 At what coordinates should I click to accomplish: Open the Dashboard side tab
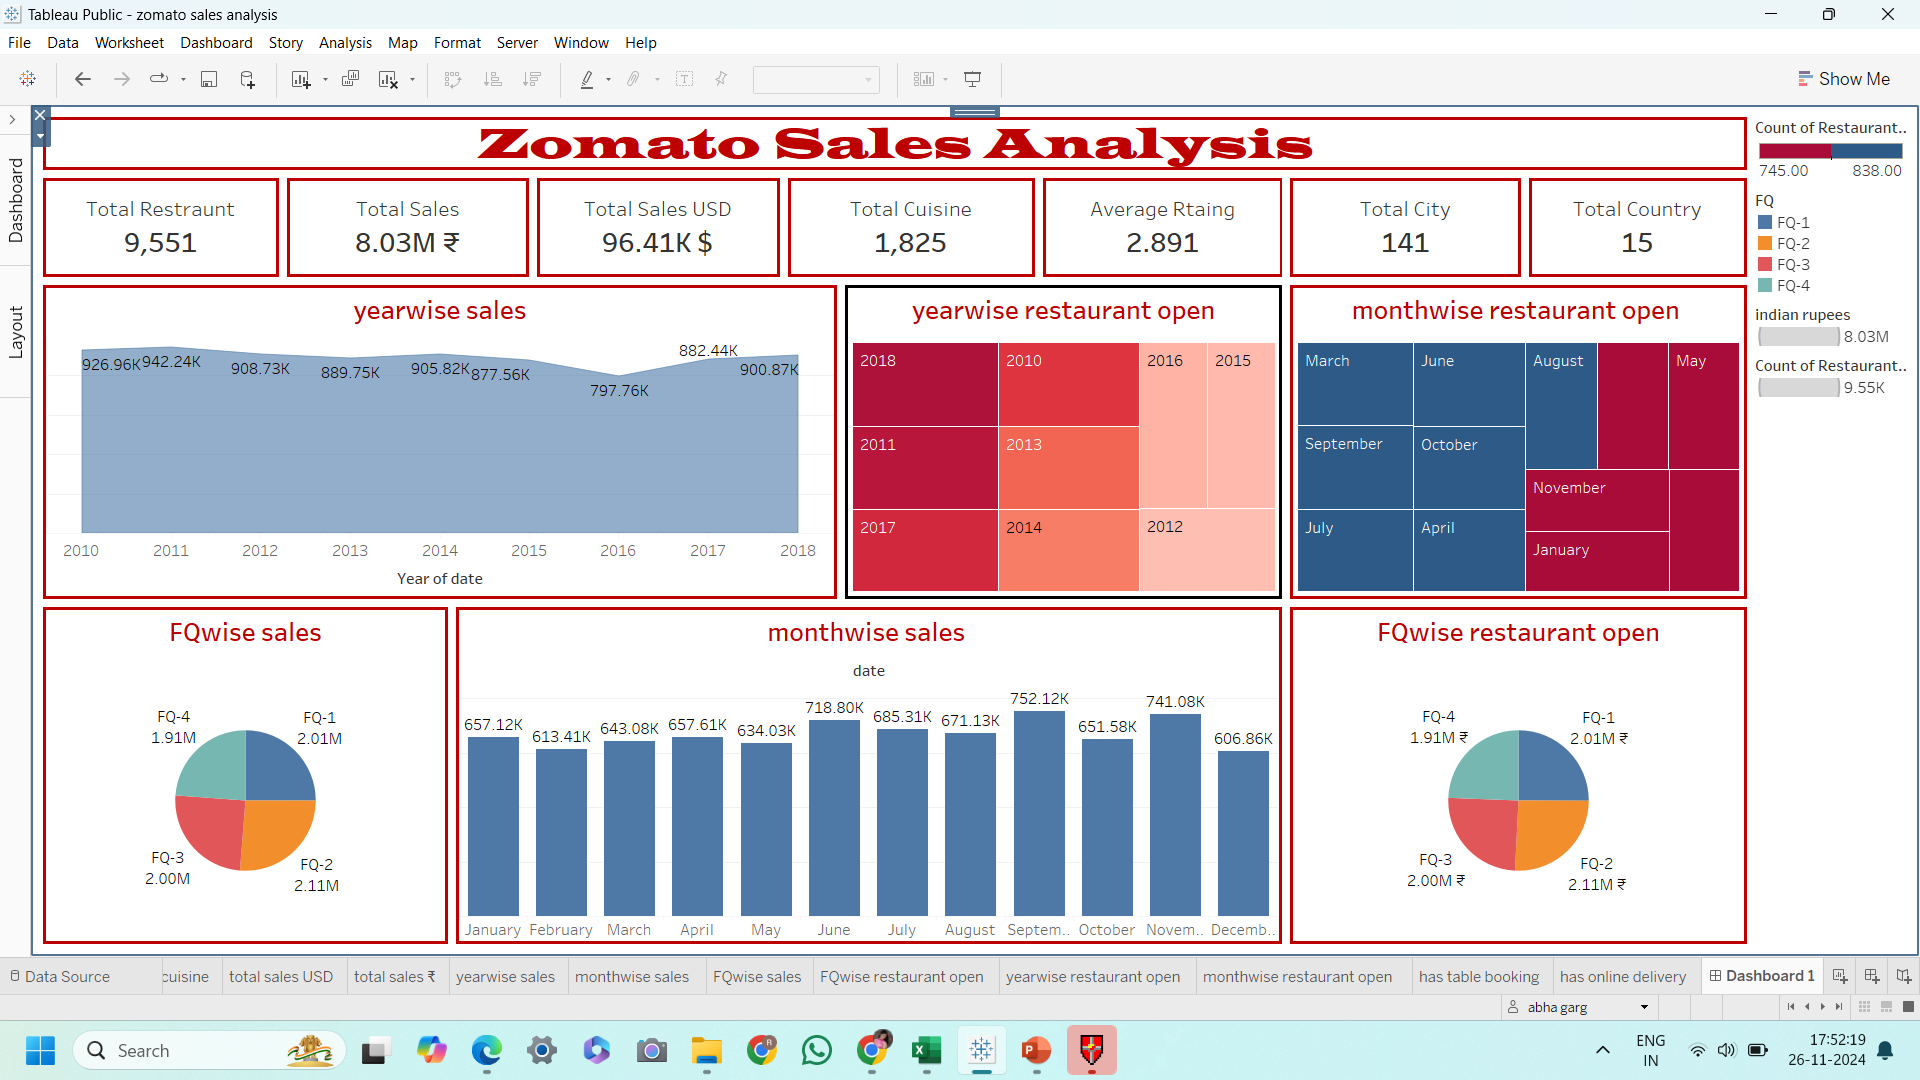15,201
